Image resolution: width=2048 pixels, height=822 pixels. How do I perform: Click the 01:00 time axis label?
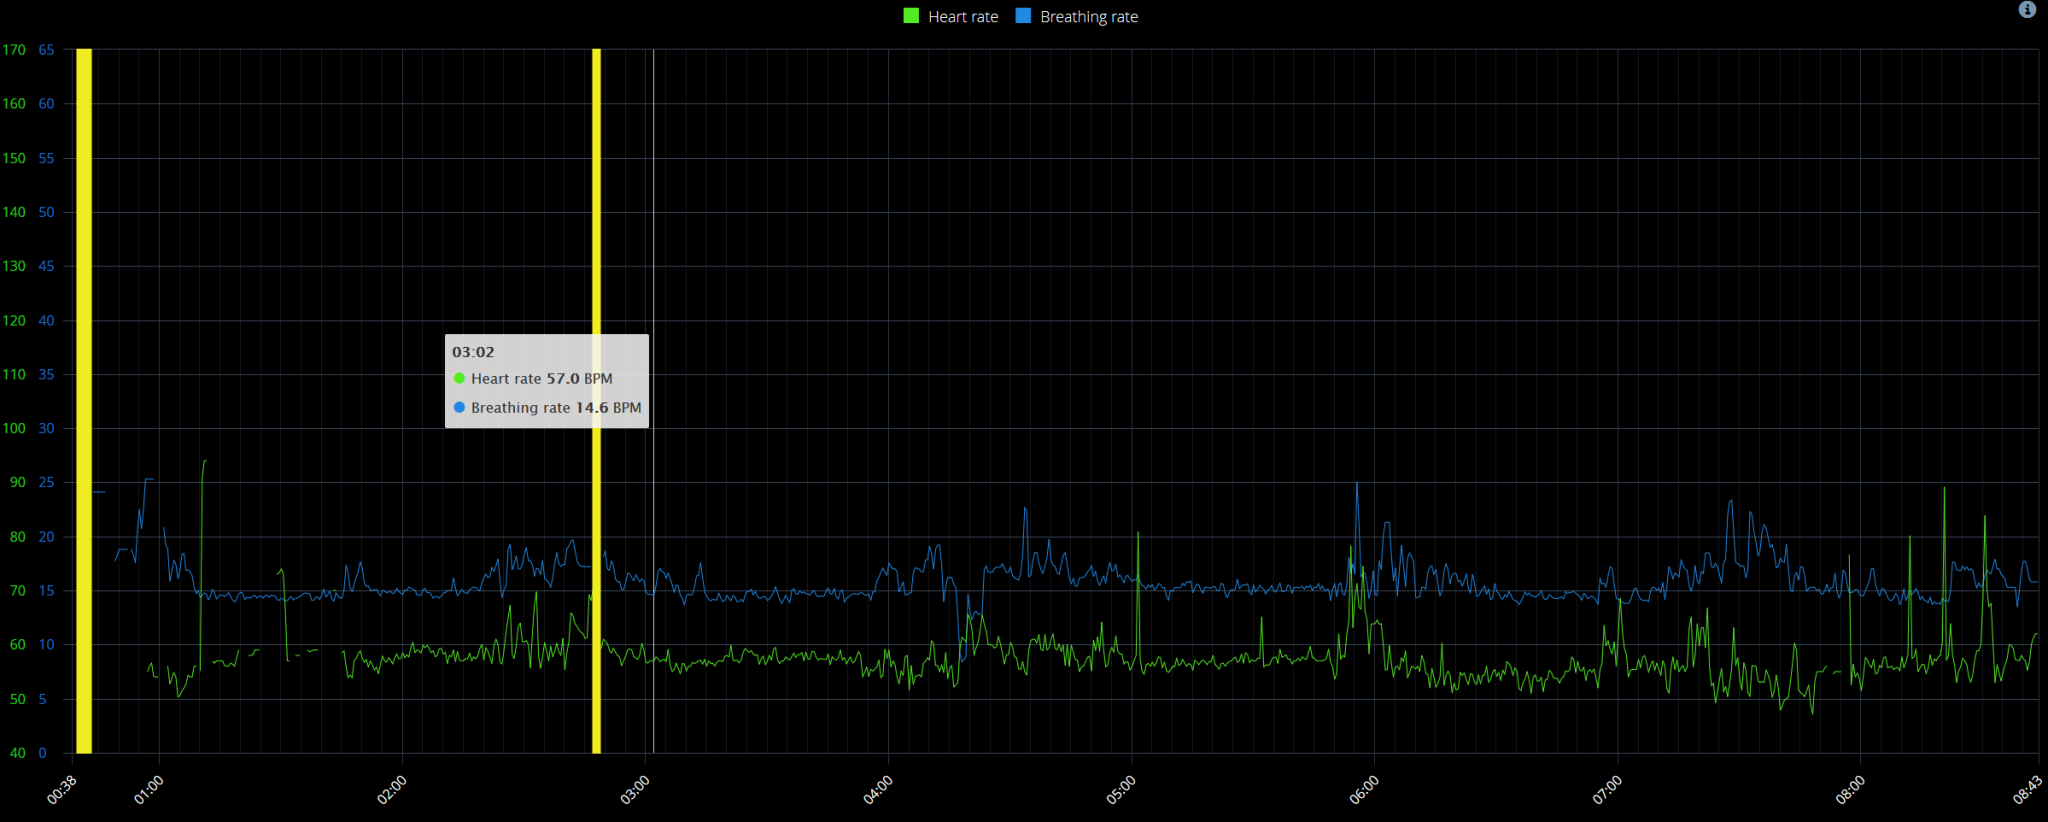[148, 790]
